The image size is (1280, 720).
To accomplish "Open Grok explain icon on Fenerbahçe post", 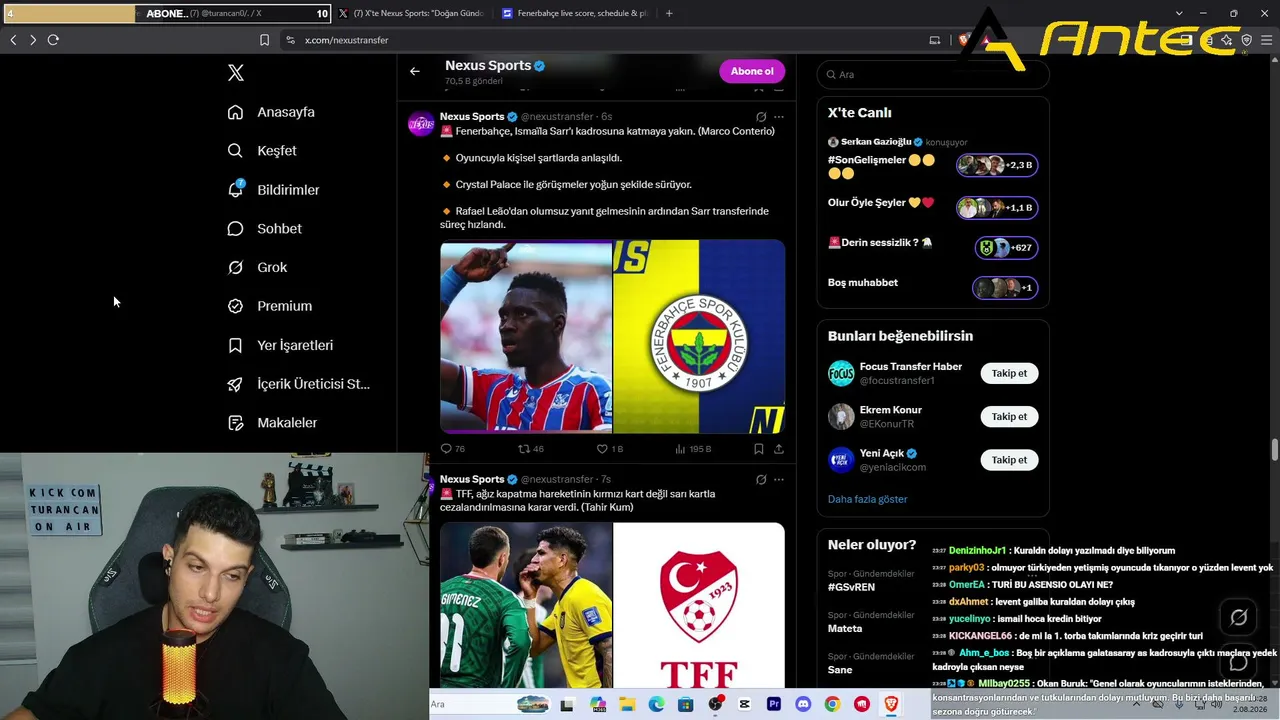I will click(761, 117).
